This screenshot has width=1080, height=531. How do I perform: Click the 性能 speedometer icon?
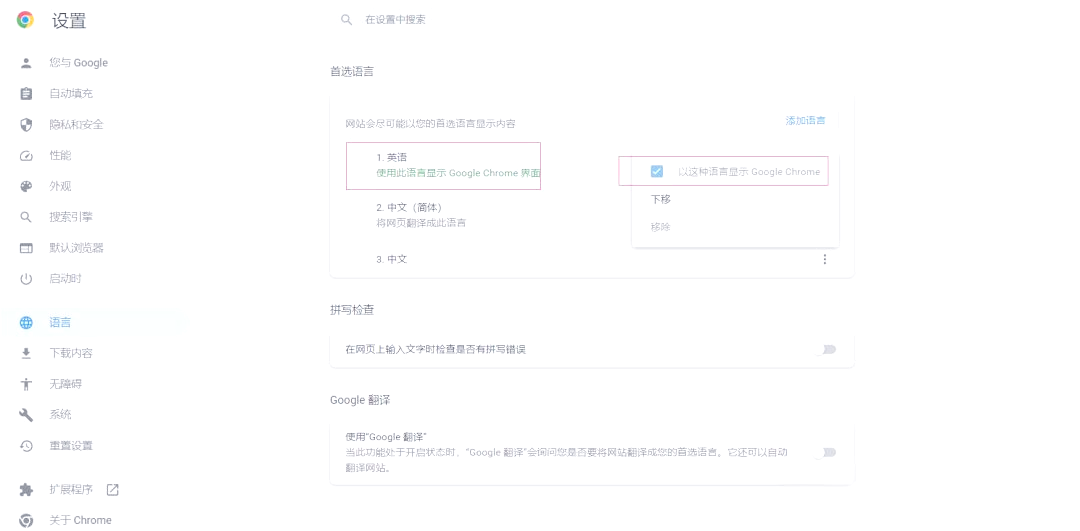point(27,156)
